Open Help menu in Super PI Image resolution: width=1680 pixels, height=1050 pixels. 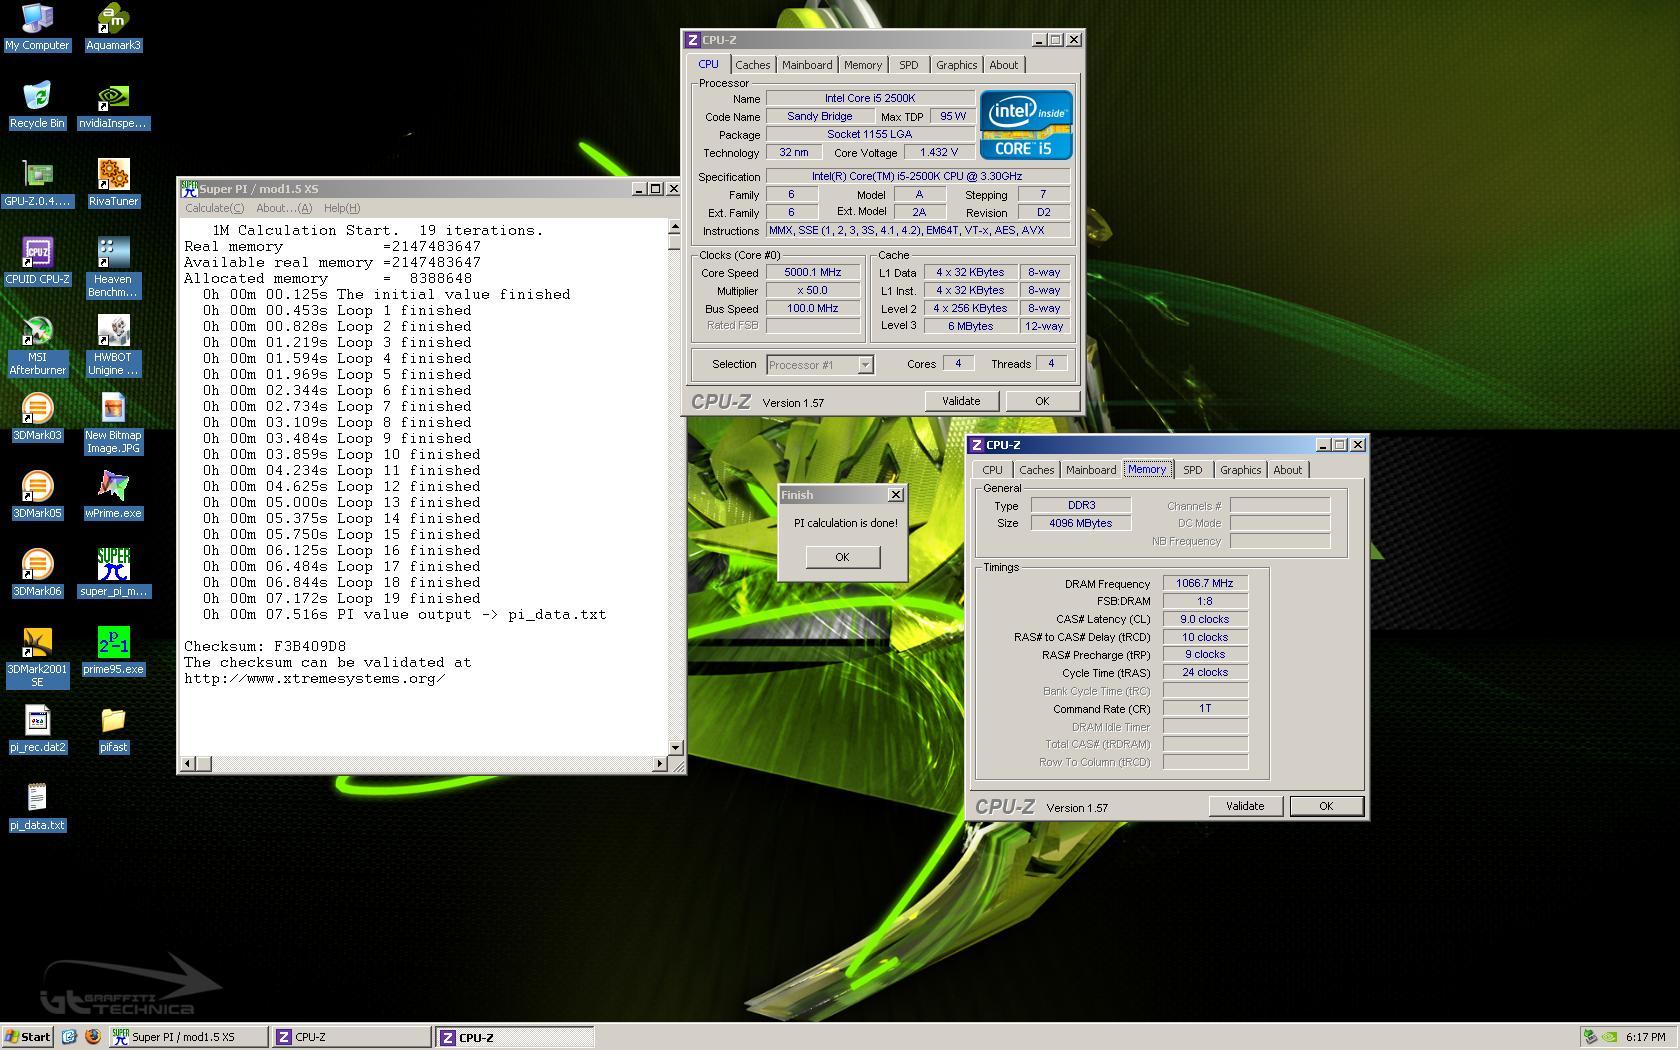tap(342, 208)
